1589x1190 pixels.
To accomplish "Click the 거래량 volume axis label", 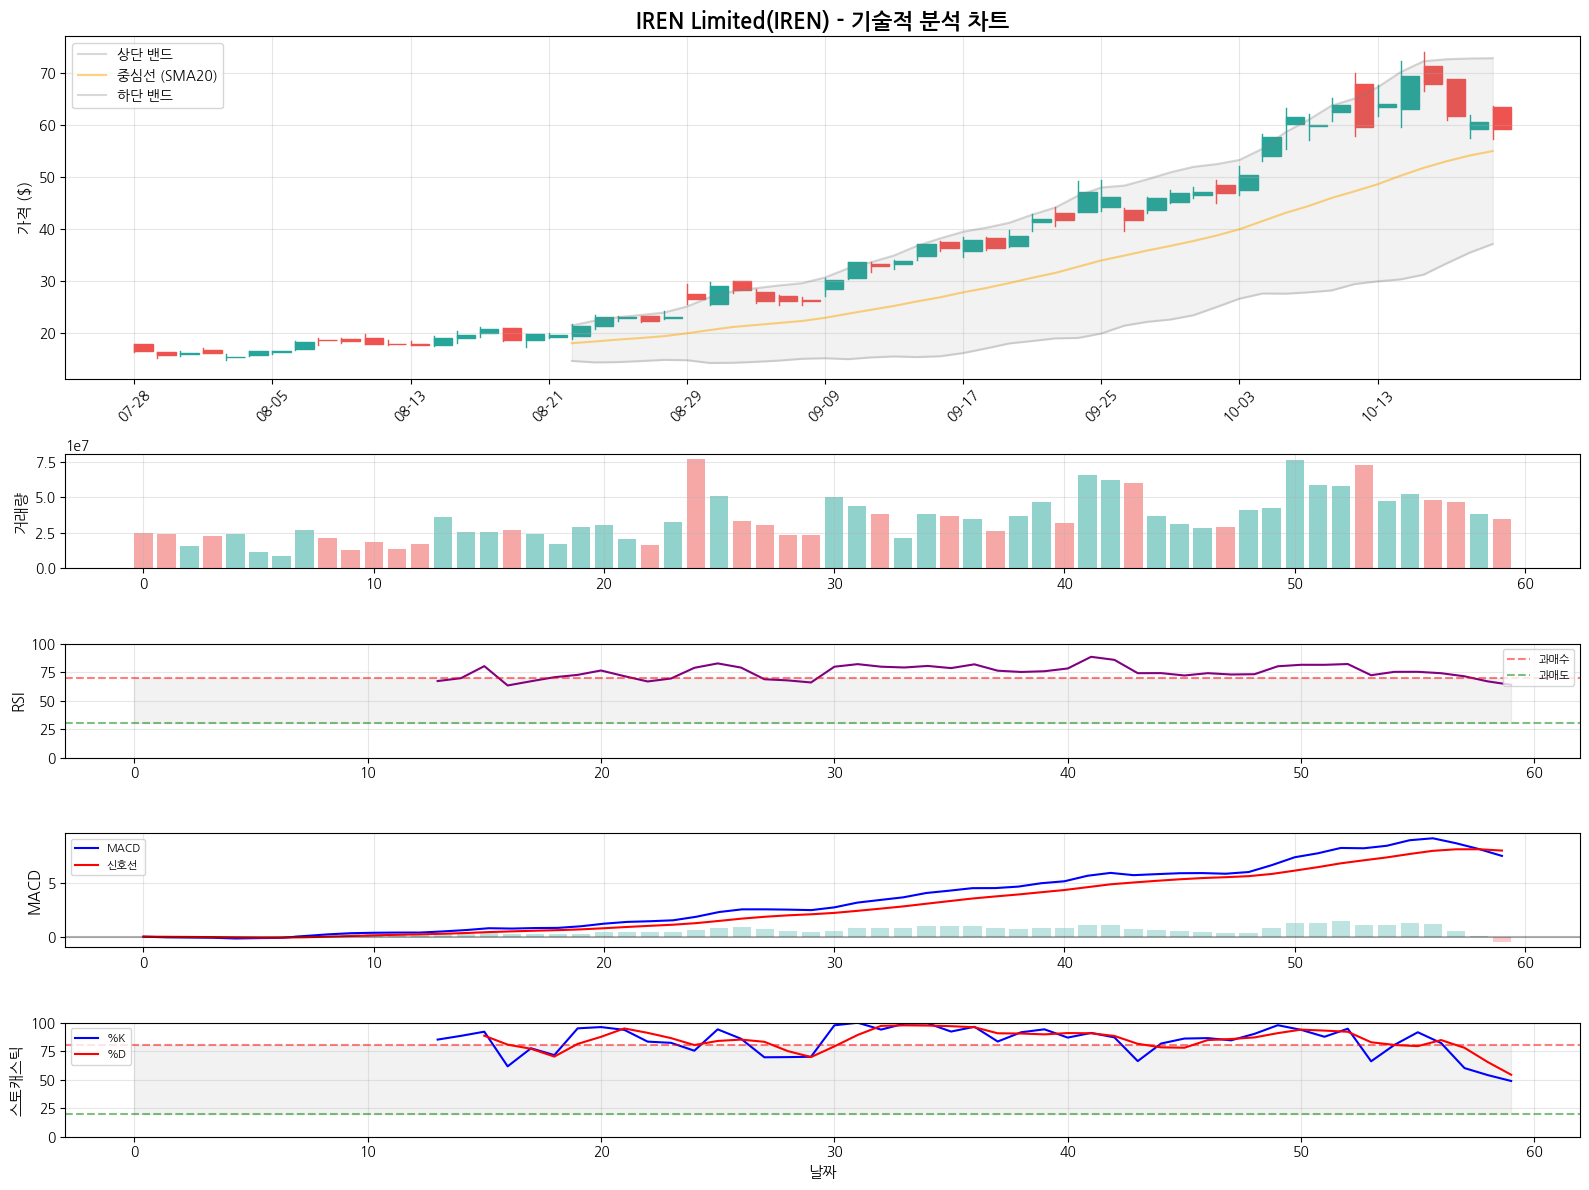I will (x=20, y=512).
